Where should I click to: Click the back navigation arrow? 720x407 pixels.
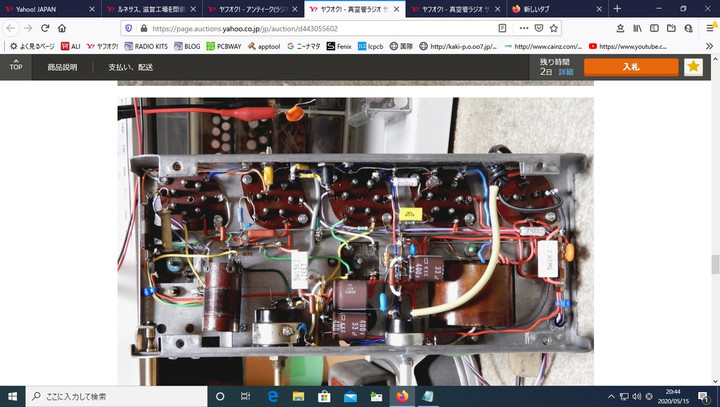10,28
